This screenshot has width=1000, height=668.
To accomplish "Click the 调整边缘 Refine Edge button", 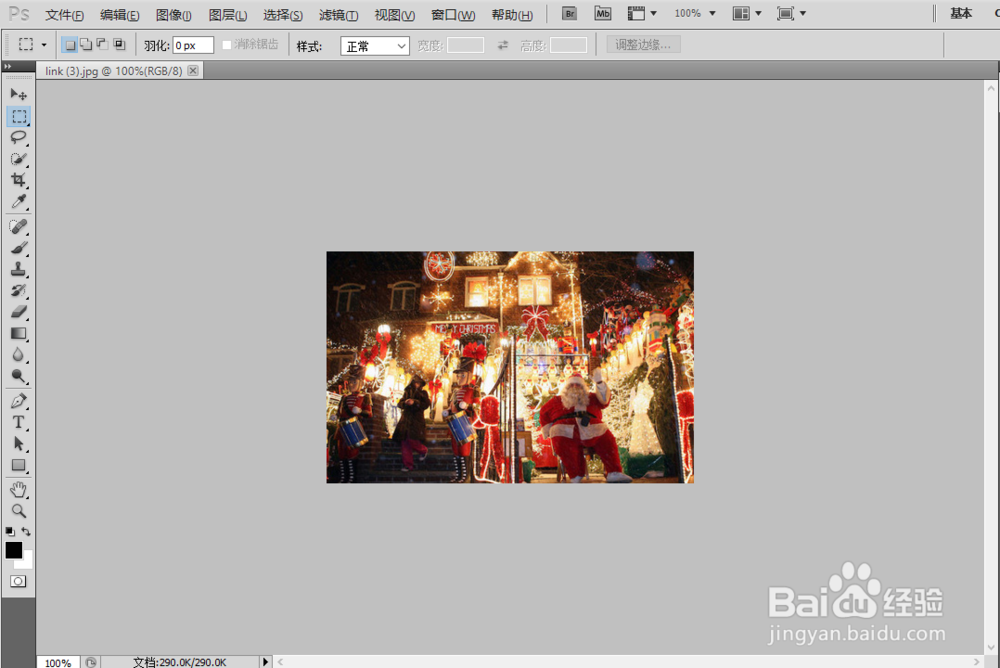I will (x=643, y=45).
